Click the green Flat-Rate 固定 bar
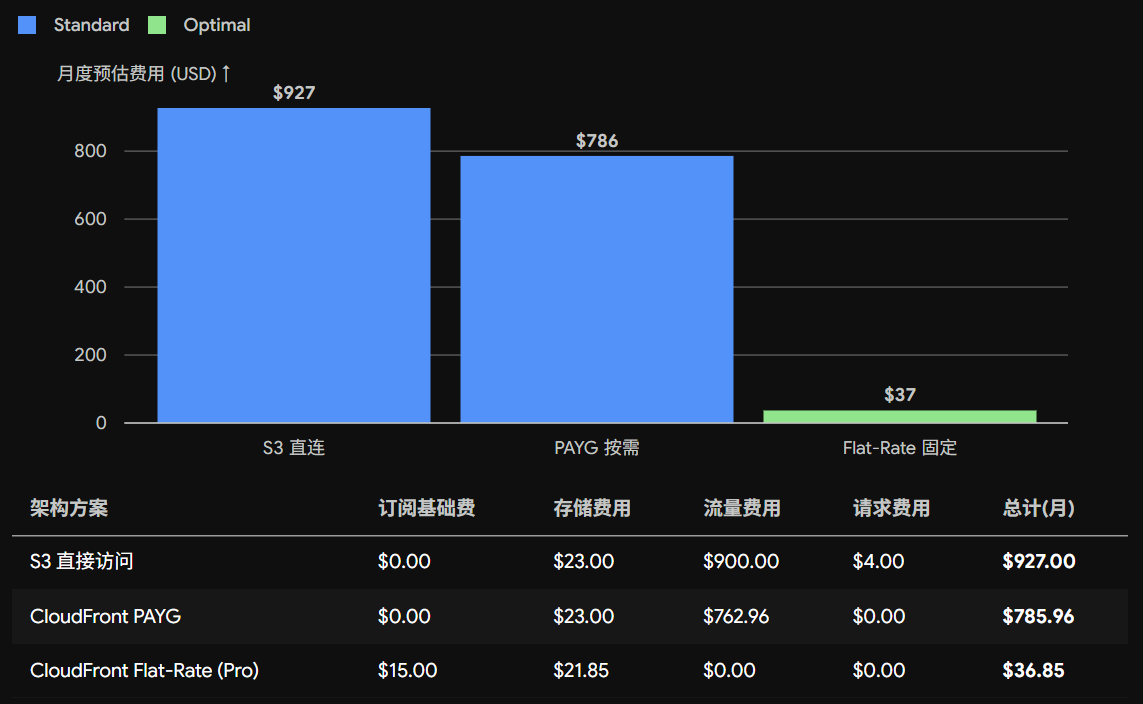 pyautogui.click(x=900, y=416)
